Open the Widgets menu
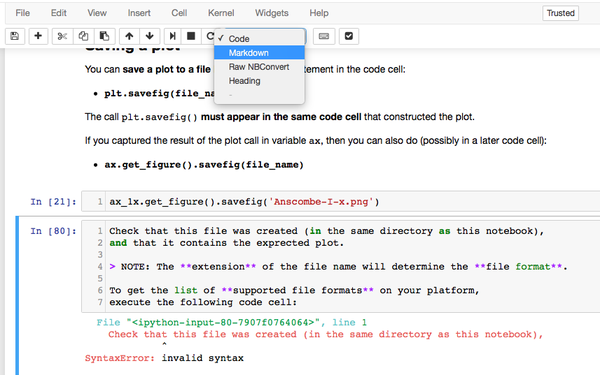Screen dimensions: 600x375 coord(272,13)
